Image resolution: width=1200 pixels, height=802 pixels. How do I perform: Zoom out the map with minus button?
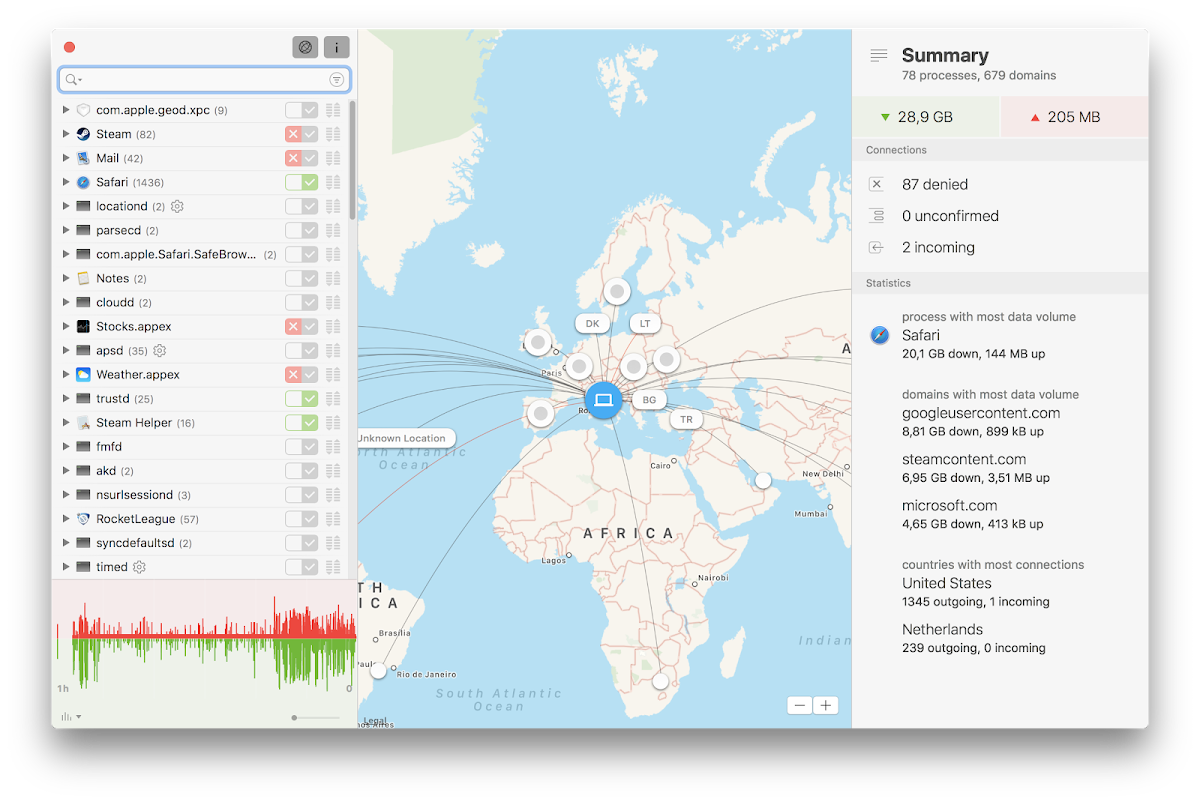tap(799, 705)
